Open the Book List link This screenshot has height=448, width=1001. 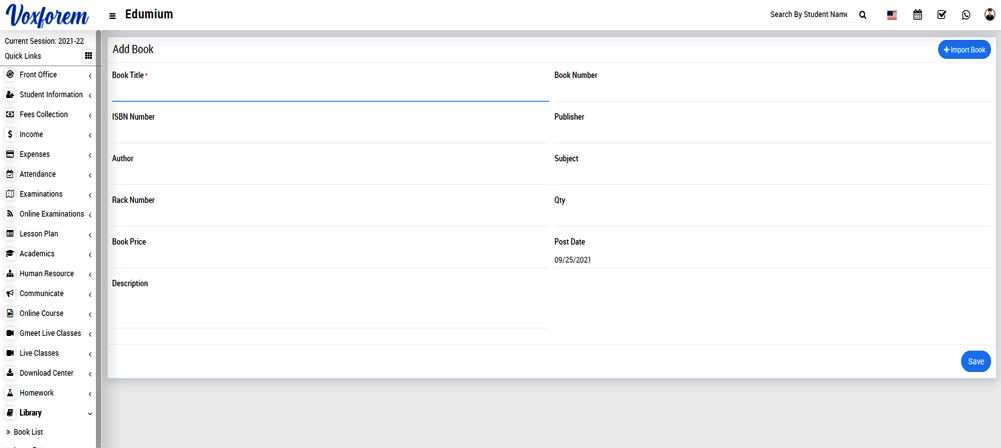coord(28,432)
